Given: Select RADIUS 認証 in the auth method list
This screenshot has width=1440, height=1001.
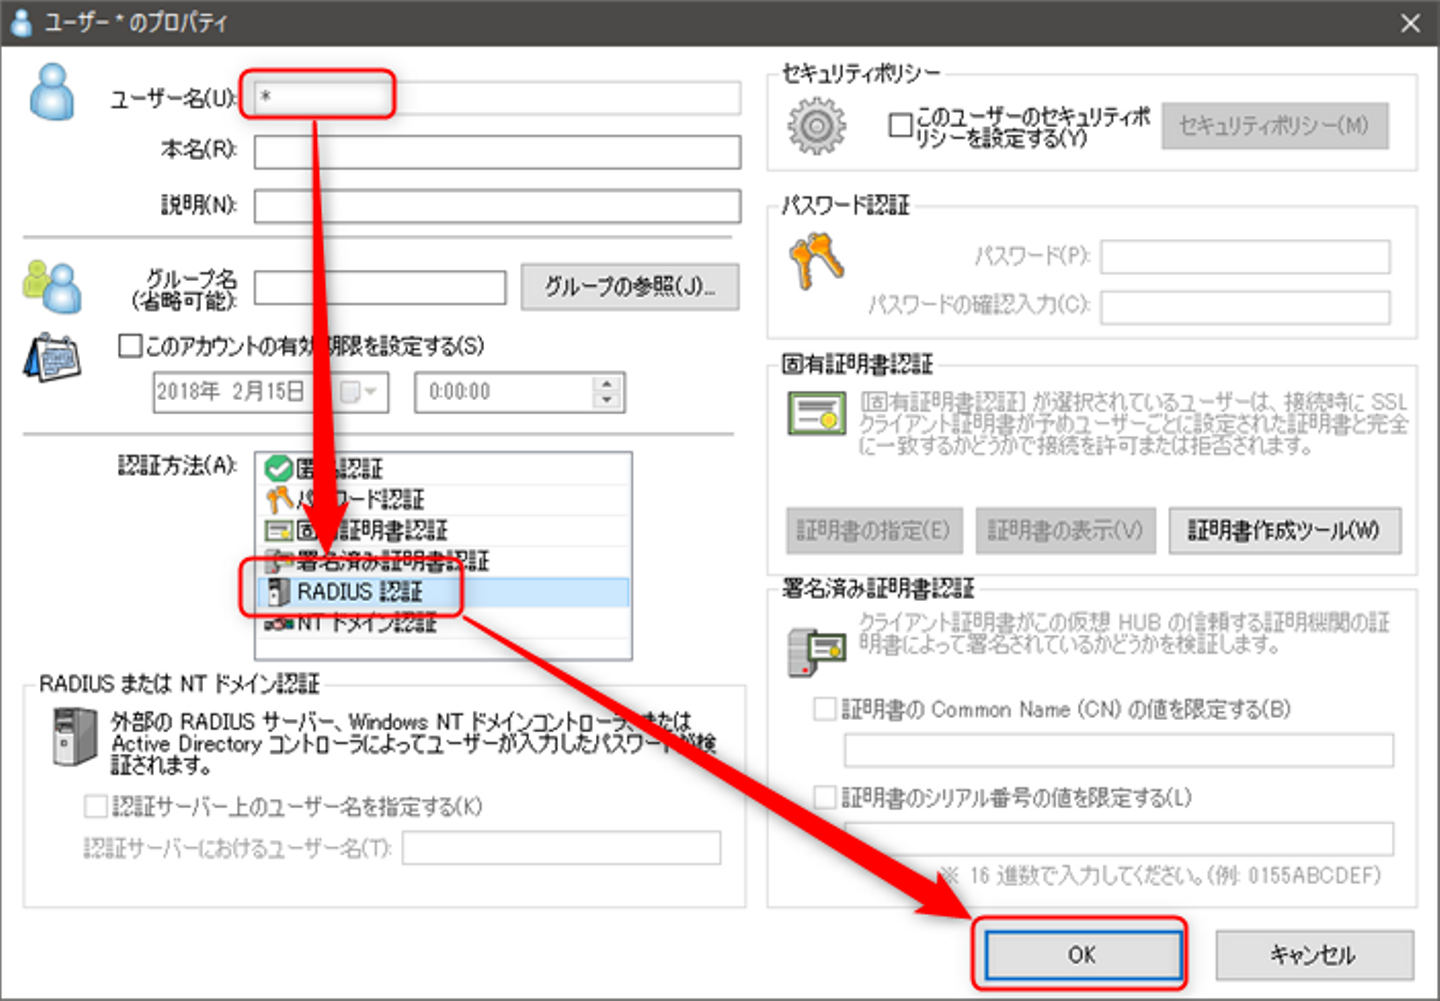Looking at the screenshot, I should click(443, 592).
